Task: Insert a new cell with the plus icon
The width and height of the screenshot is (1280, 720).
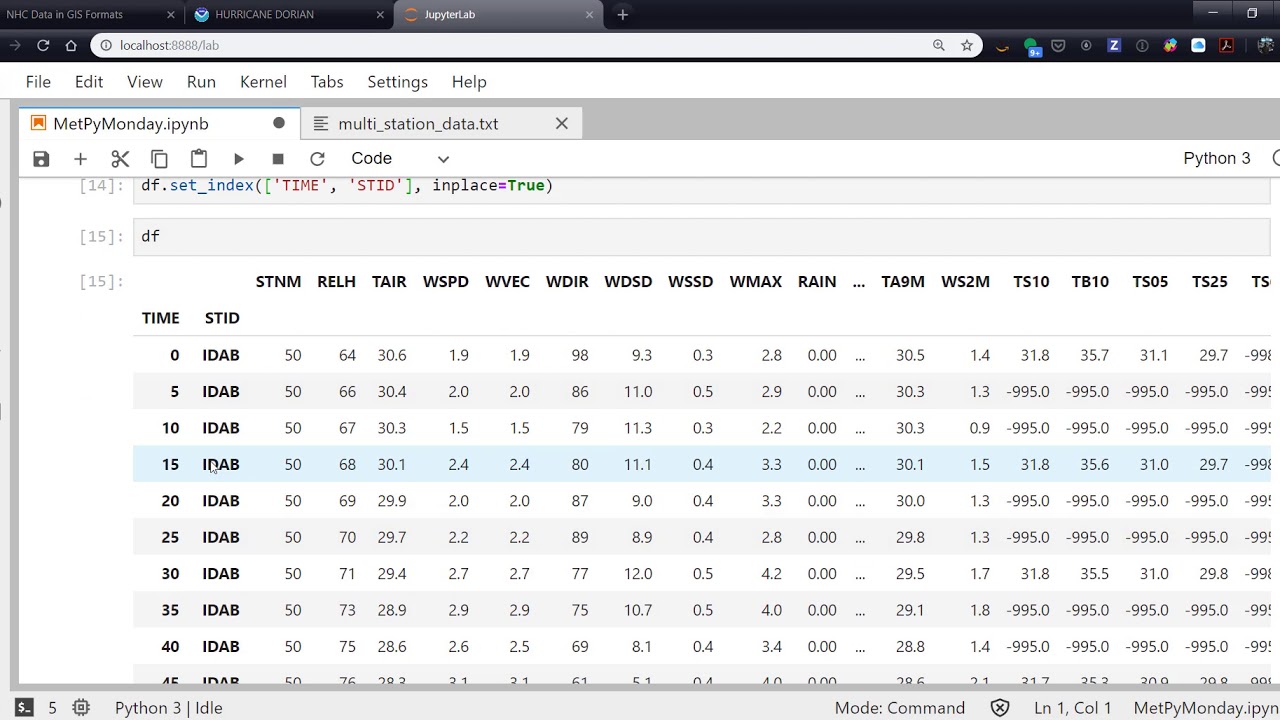Action: tap(80, 159)
